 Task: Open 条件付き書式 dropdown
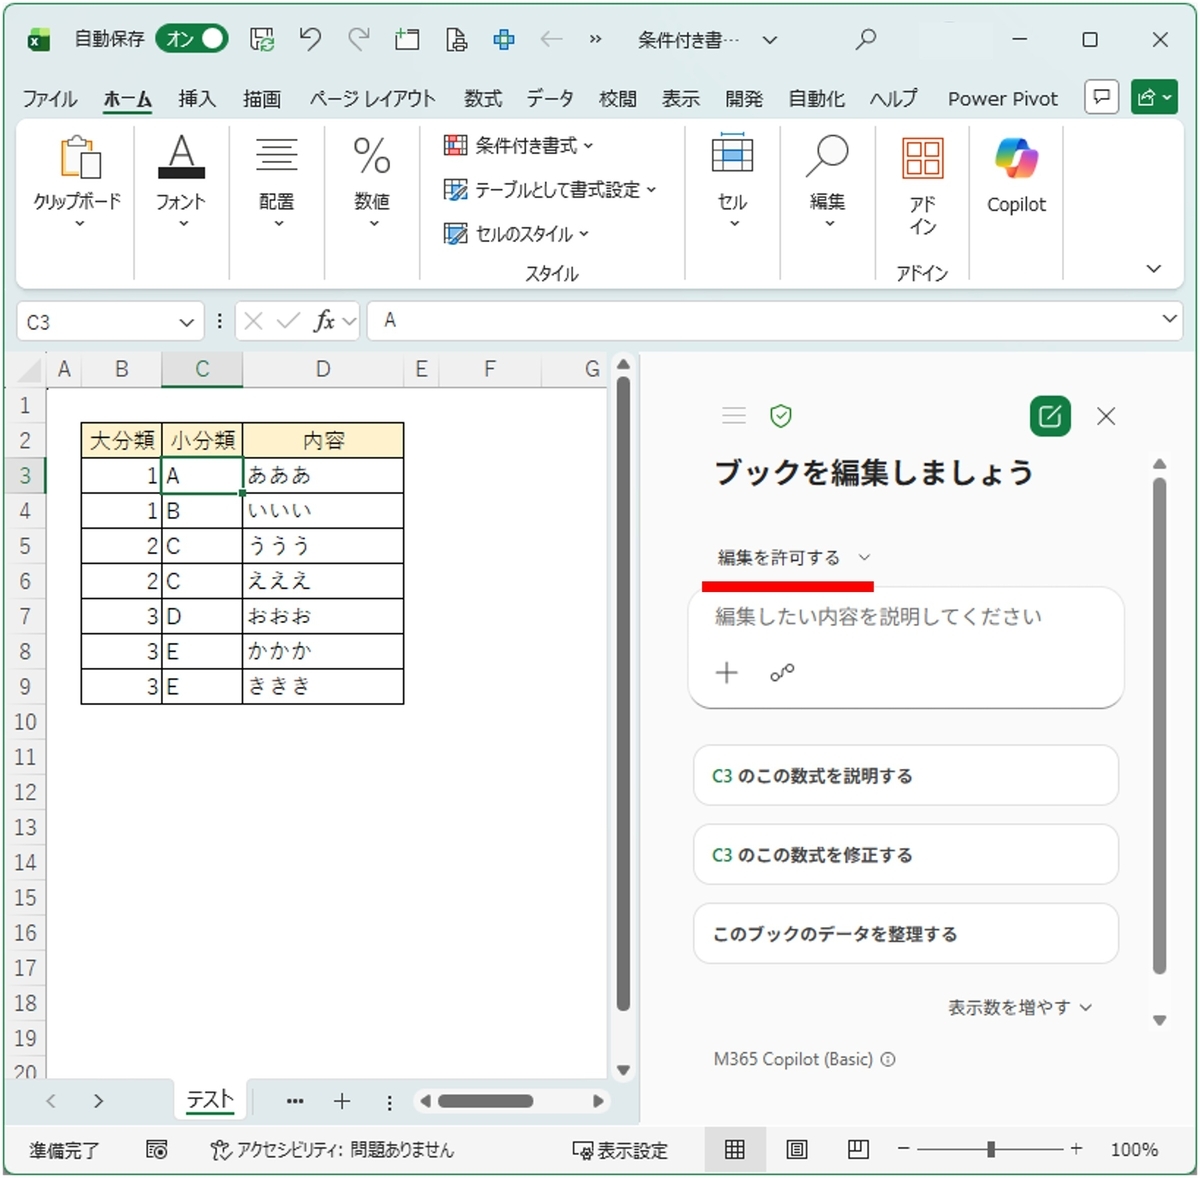coord(518,145)
